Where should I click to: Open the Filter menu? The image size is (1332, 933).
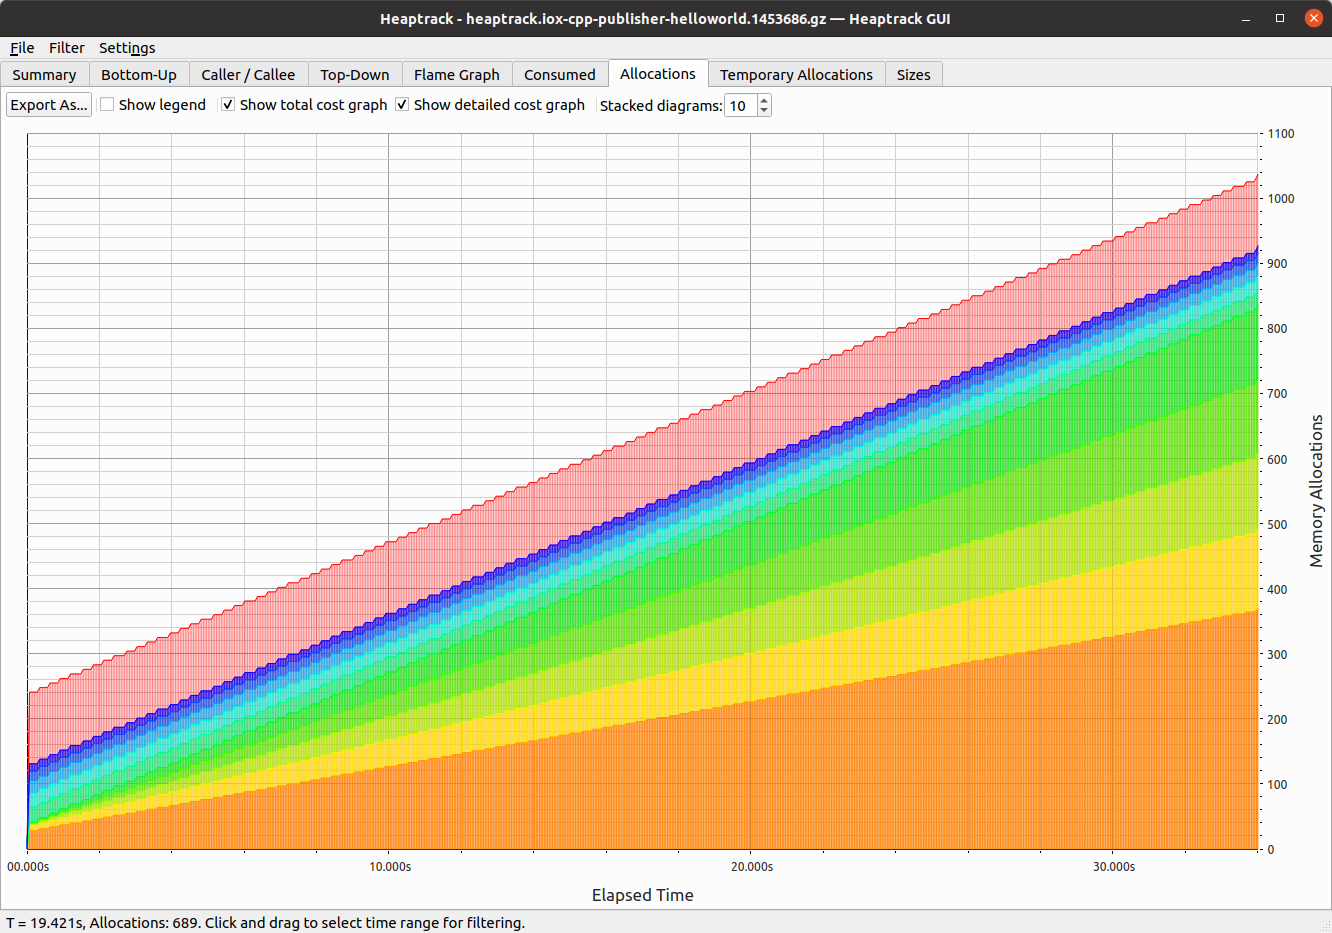[x=67, y=47]
